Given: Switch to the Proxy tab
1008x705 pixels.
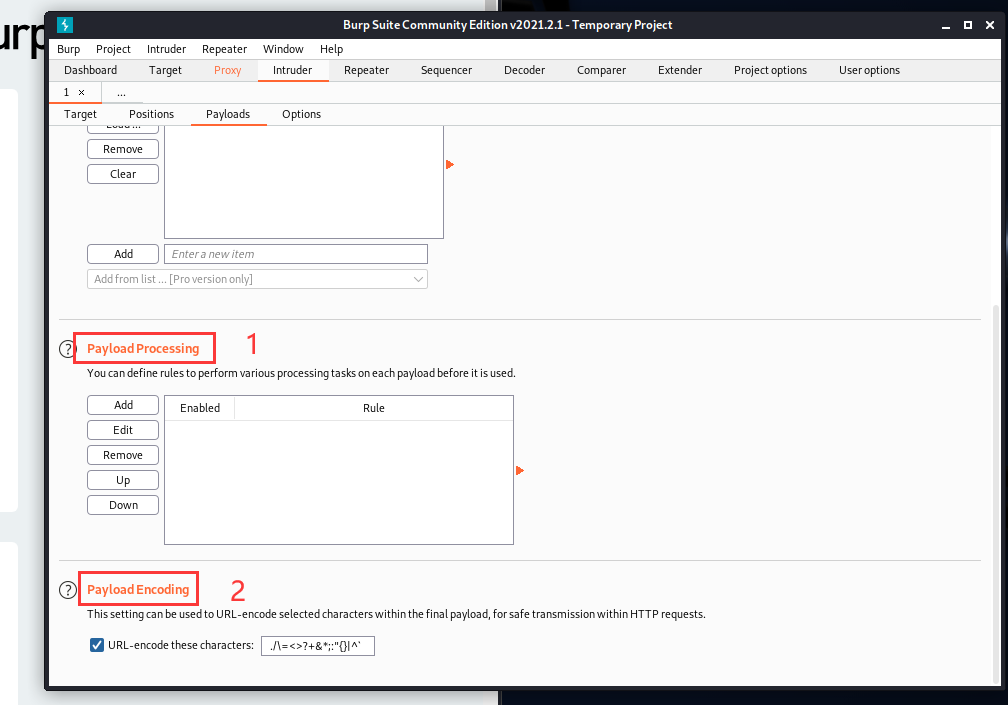Looking at the screenshot, I should (228, 70).
